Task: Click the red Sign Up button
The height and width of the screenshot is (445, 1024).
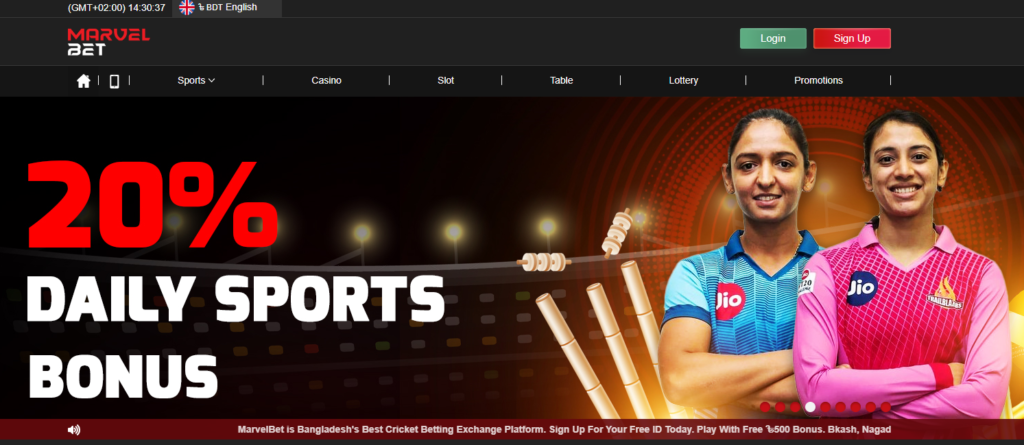Action: pos(851,39)
